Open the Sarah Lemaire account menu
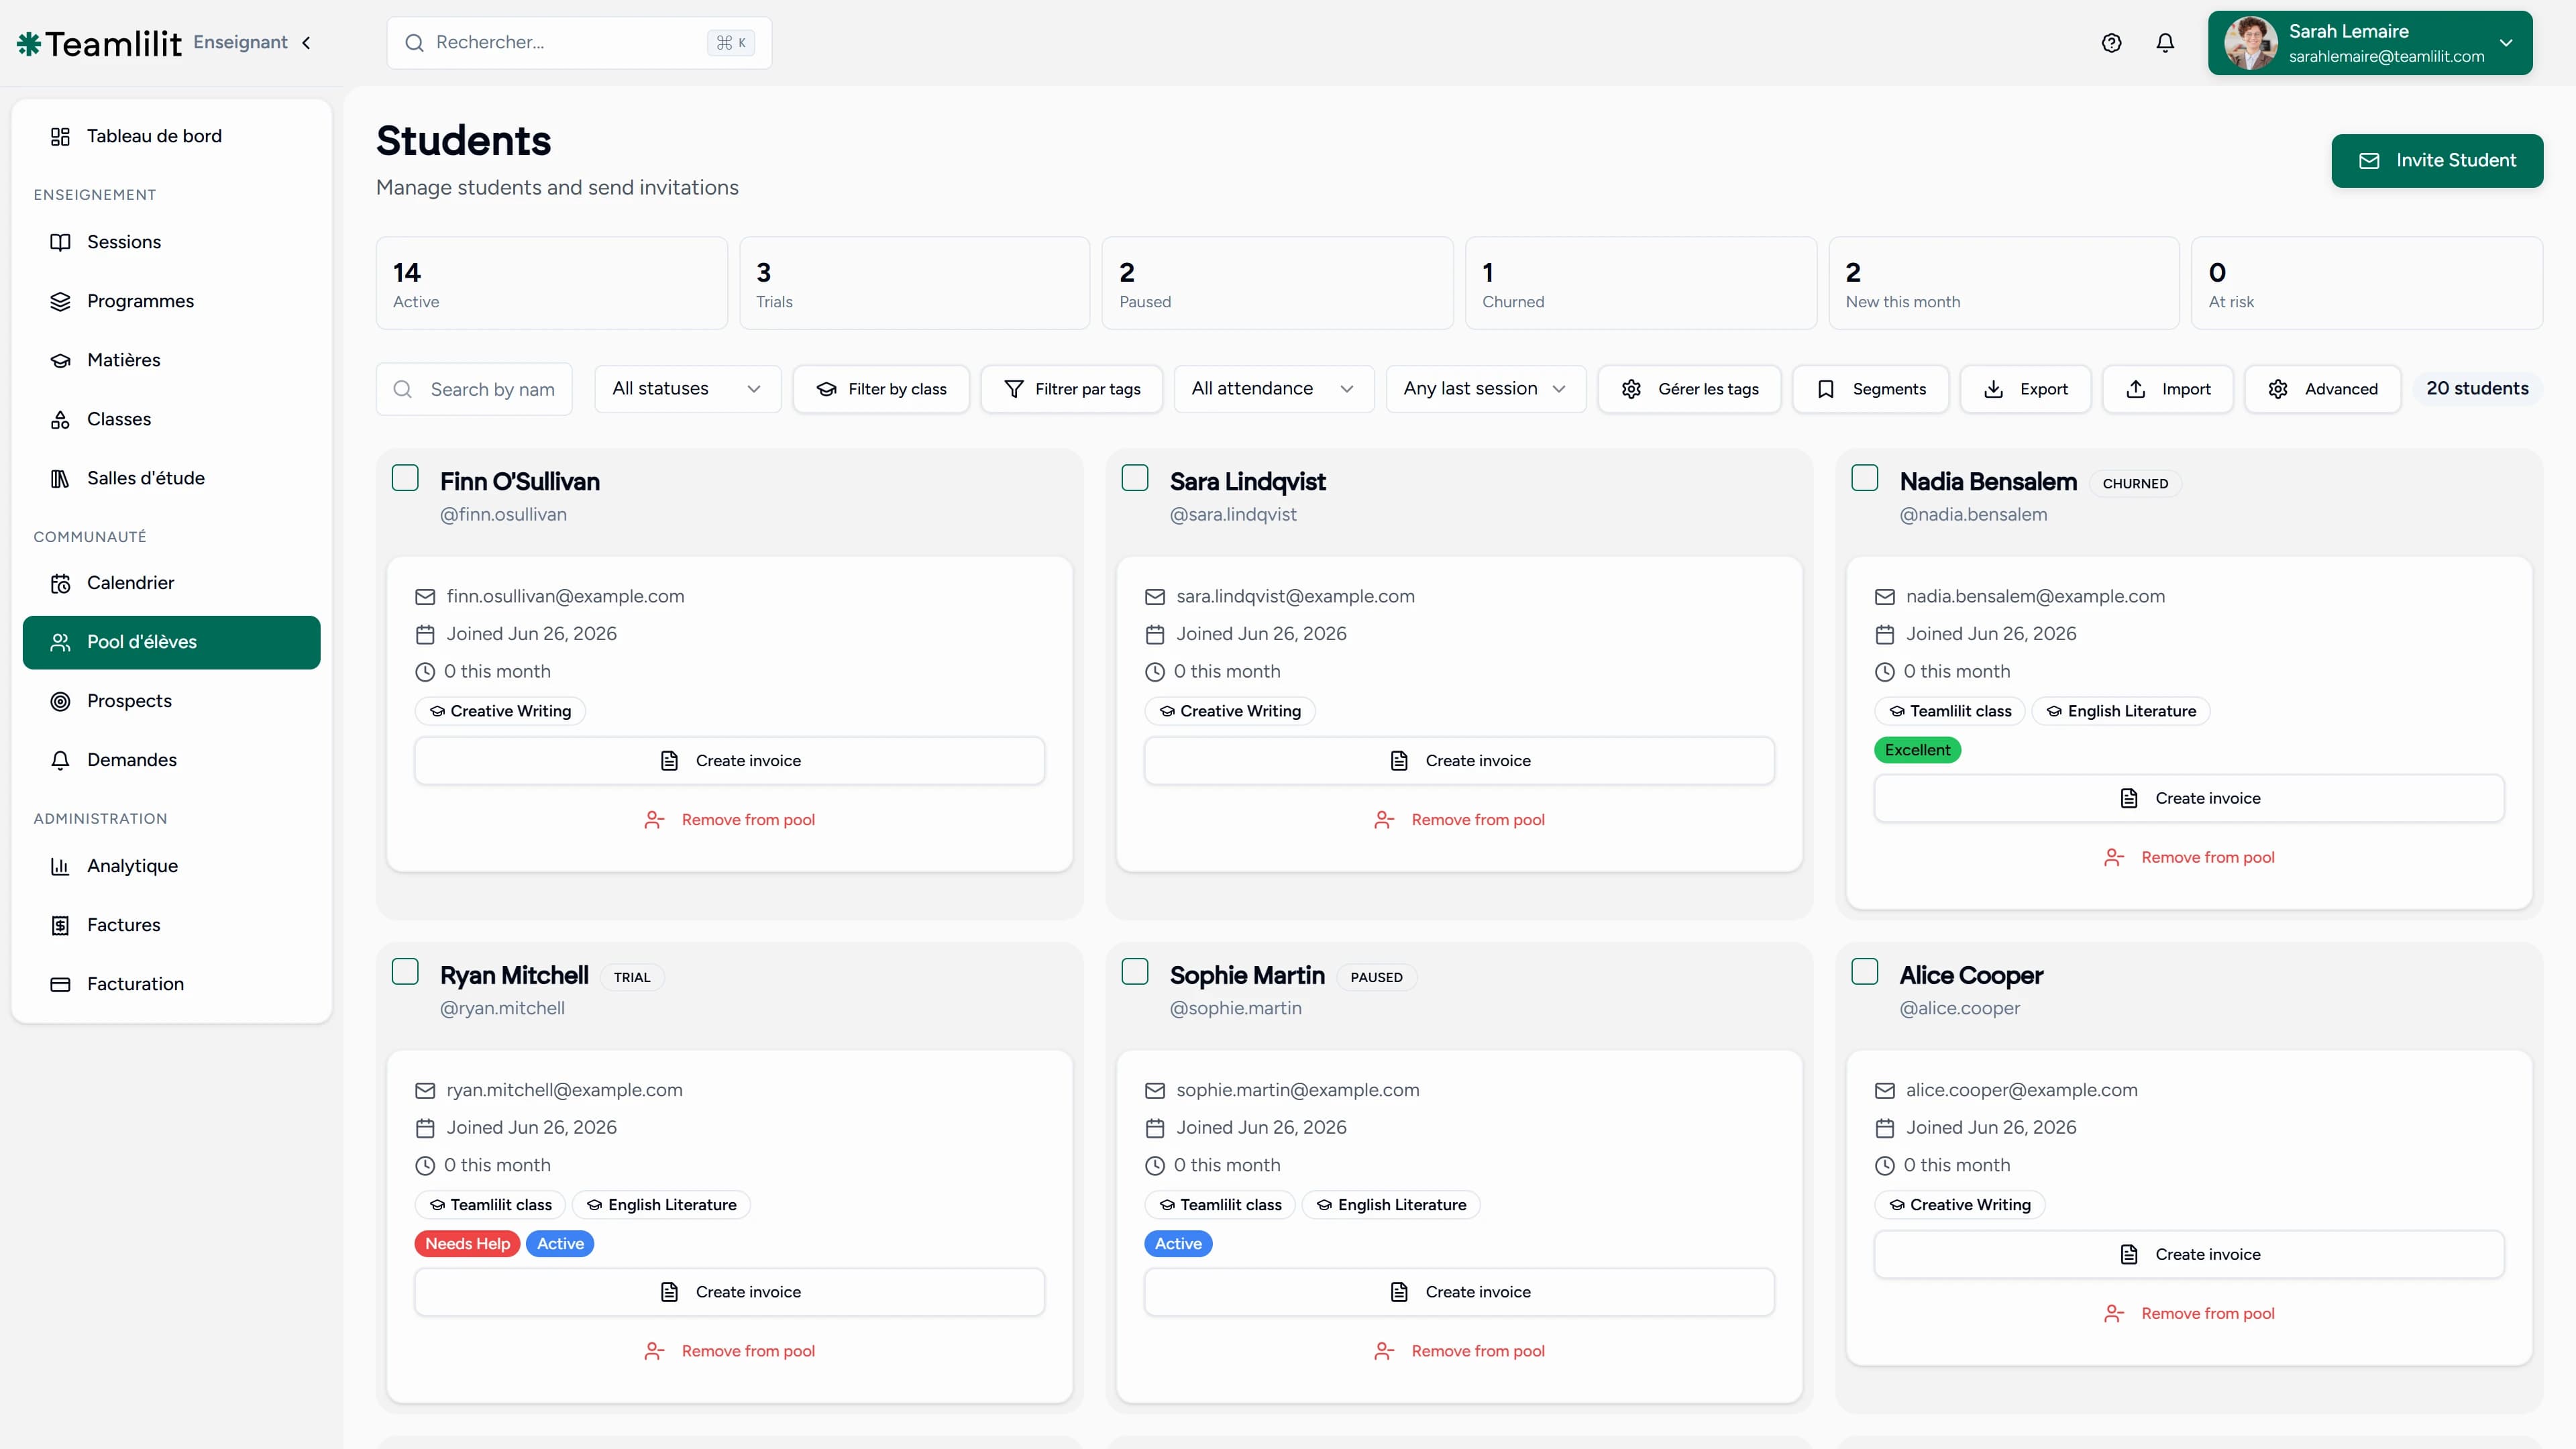 pos(2370,43)
